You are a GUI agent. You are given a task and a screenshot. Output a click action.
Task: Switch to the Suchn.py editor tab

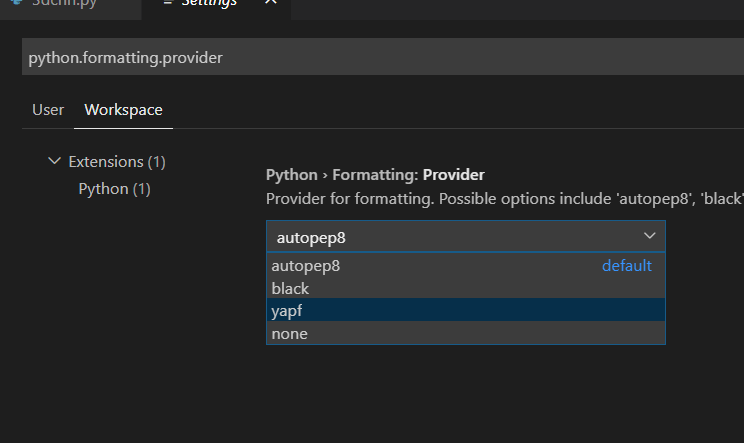62,4
